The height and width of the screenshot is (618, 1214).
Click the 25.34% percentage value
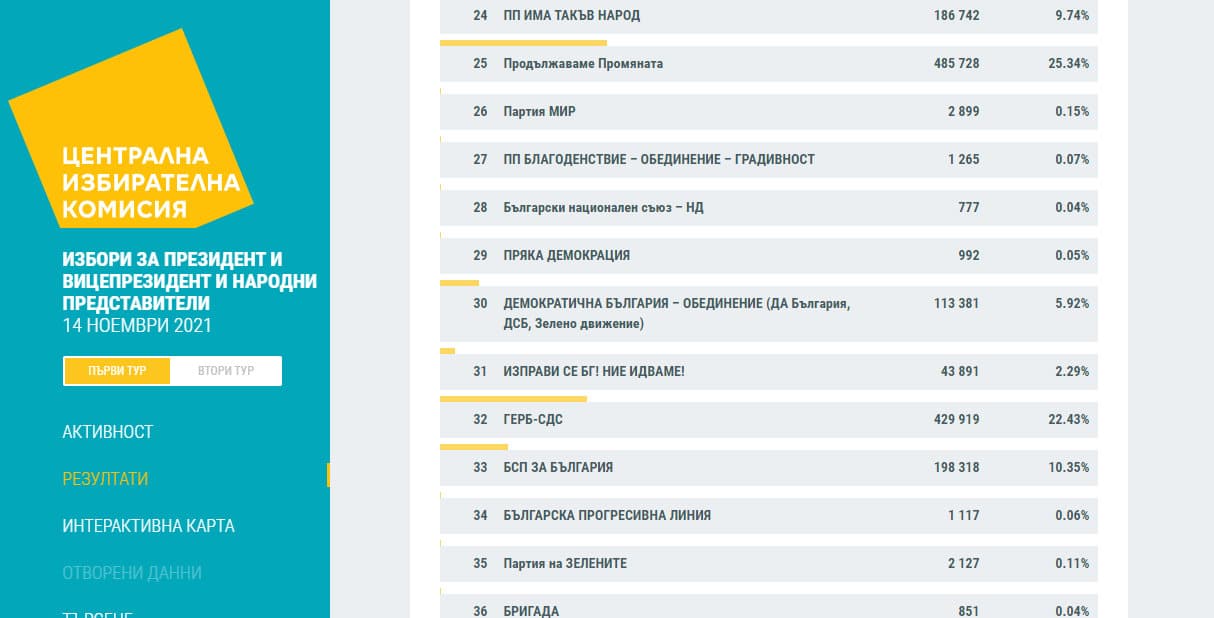tap(1070, 64)
